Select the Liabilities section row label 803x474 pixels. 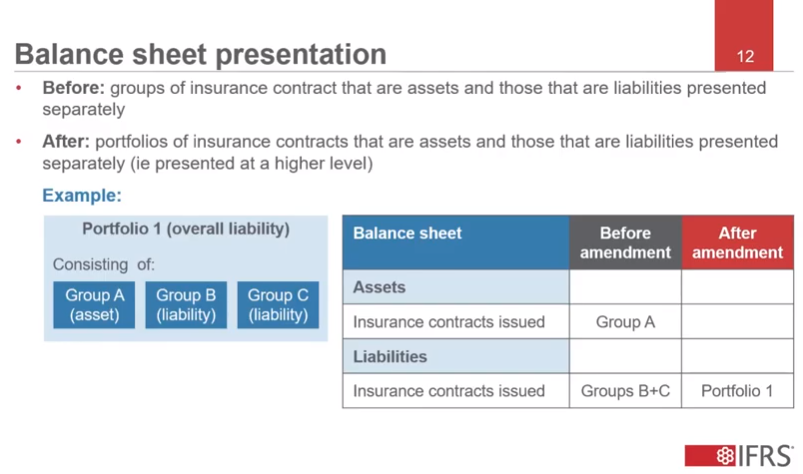[390, 356]
